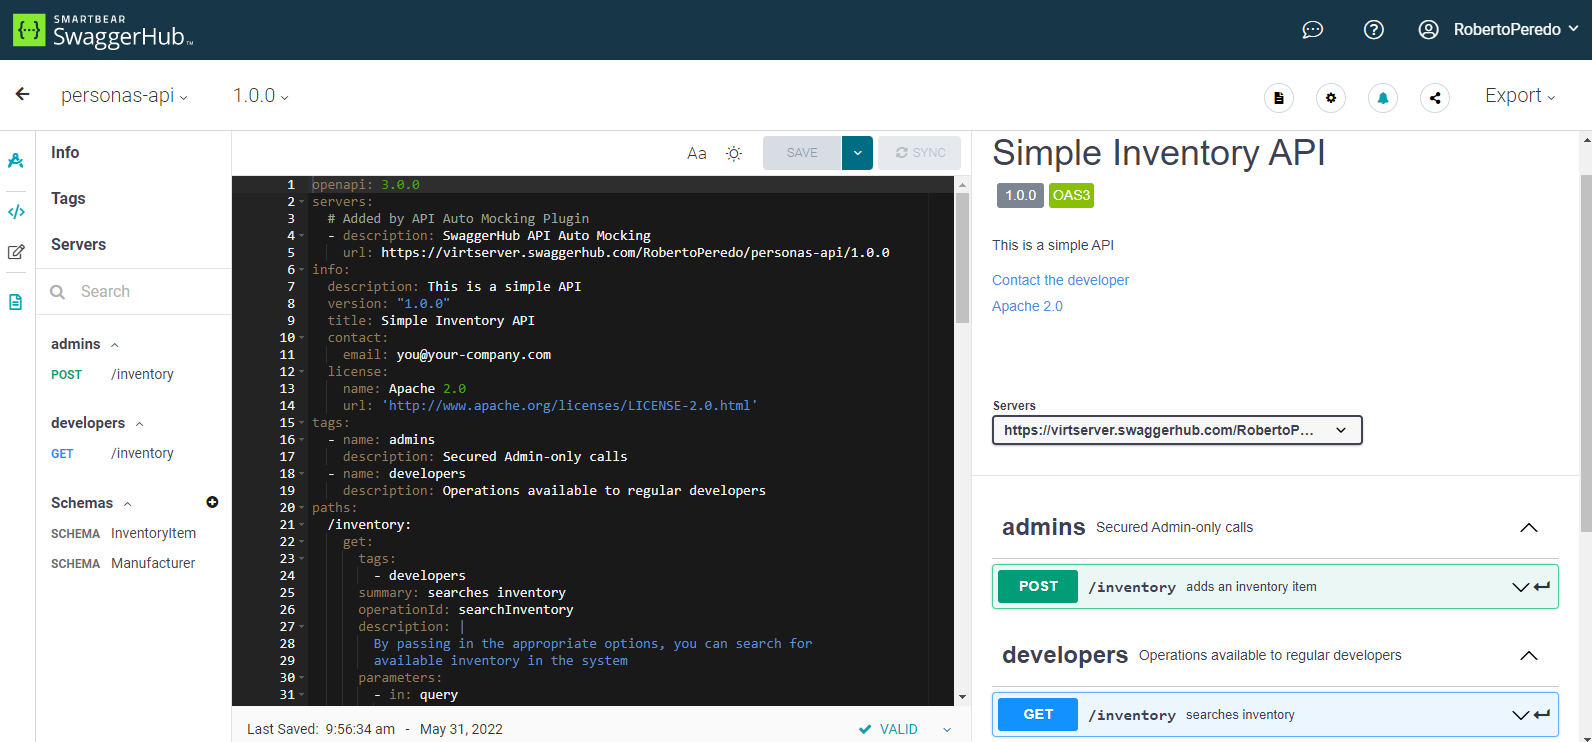Open the help question mark icon

[x=1374, y=30]
